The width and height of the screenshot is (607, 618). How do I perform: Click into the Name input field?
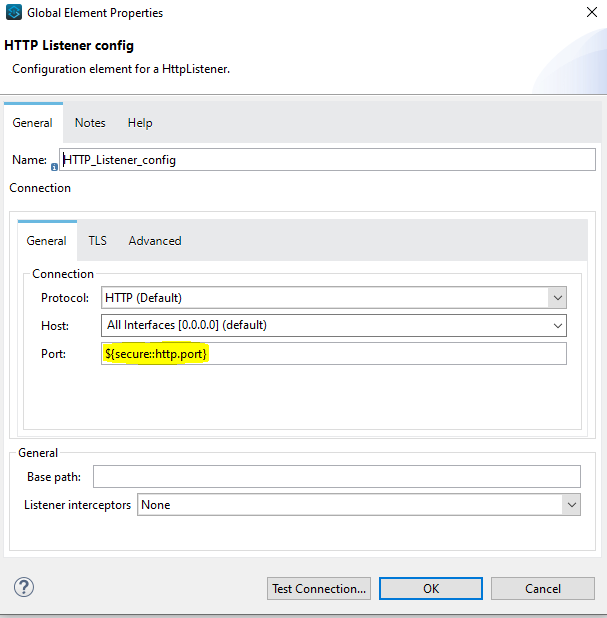(327, 160)
